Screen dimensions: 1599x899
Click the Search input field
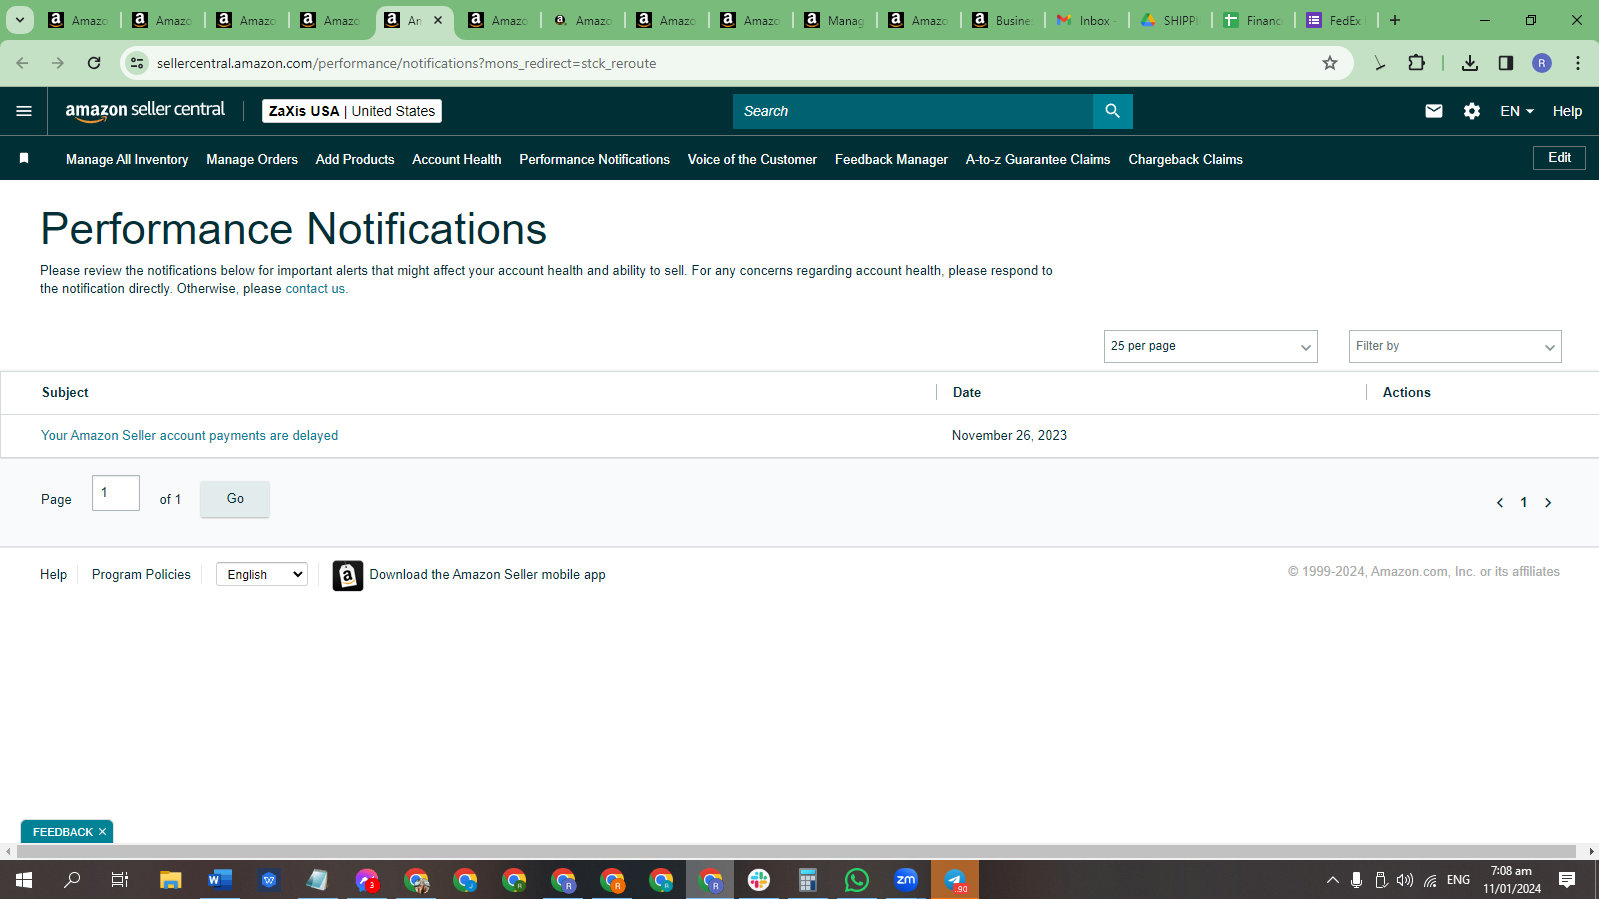click(913, 111)
